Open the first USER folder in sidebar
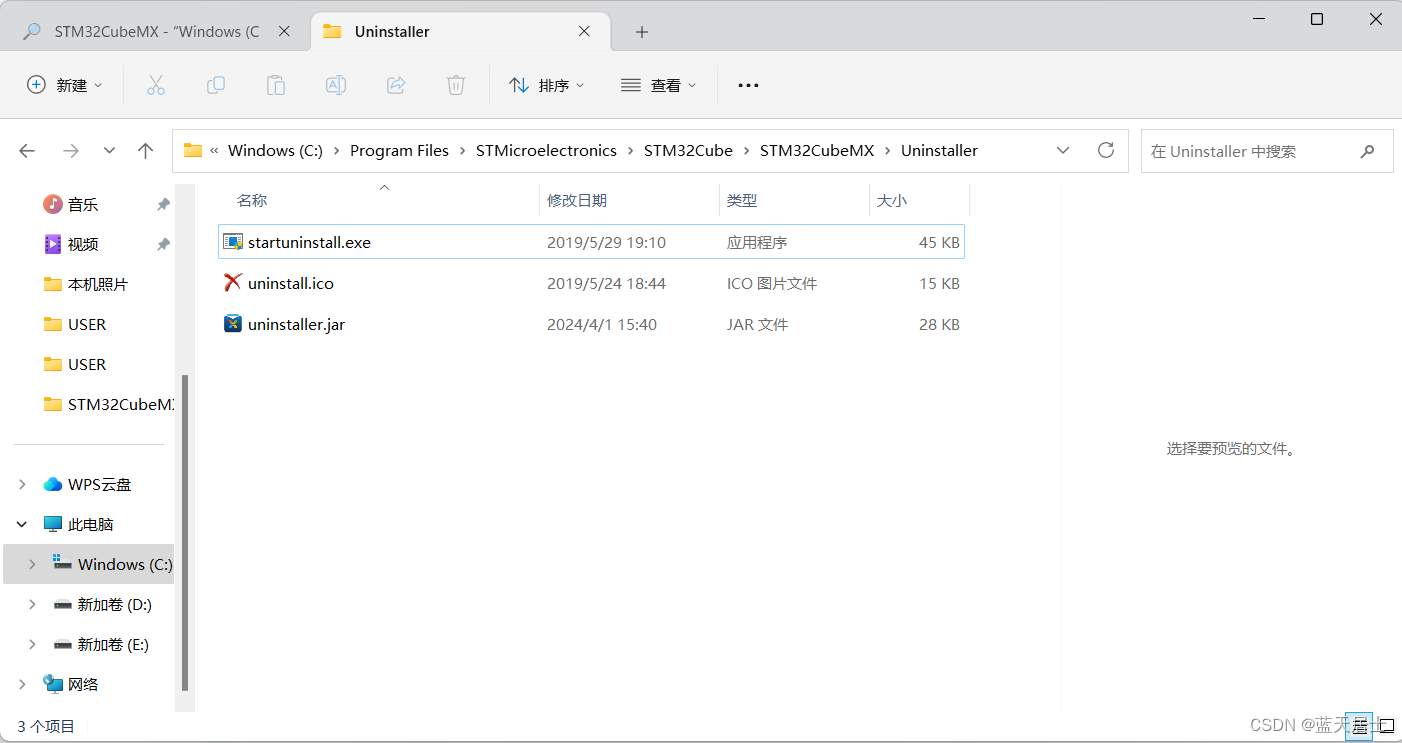The image size is (1402, 743). coord(75,324)
